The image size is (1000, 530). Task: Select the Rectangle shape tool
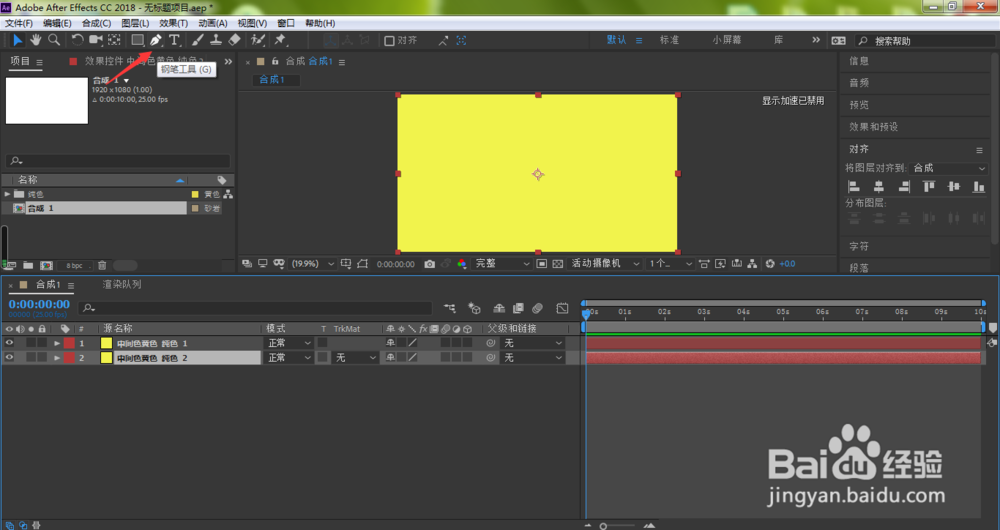pos(137,40)
